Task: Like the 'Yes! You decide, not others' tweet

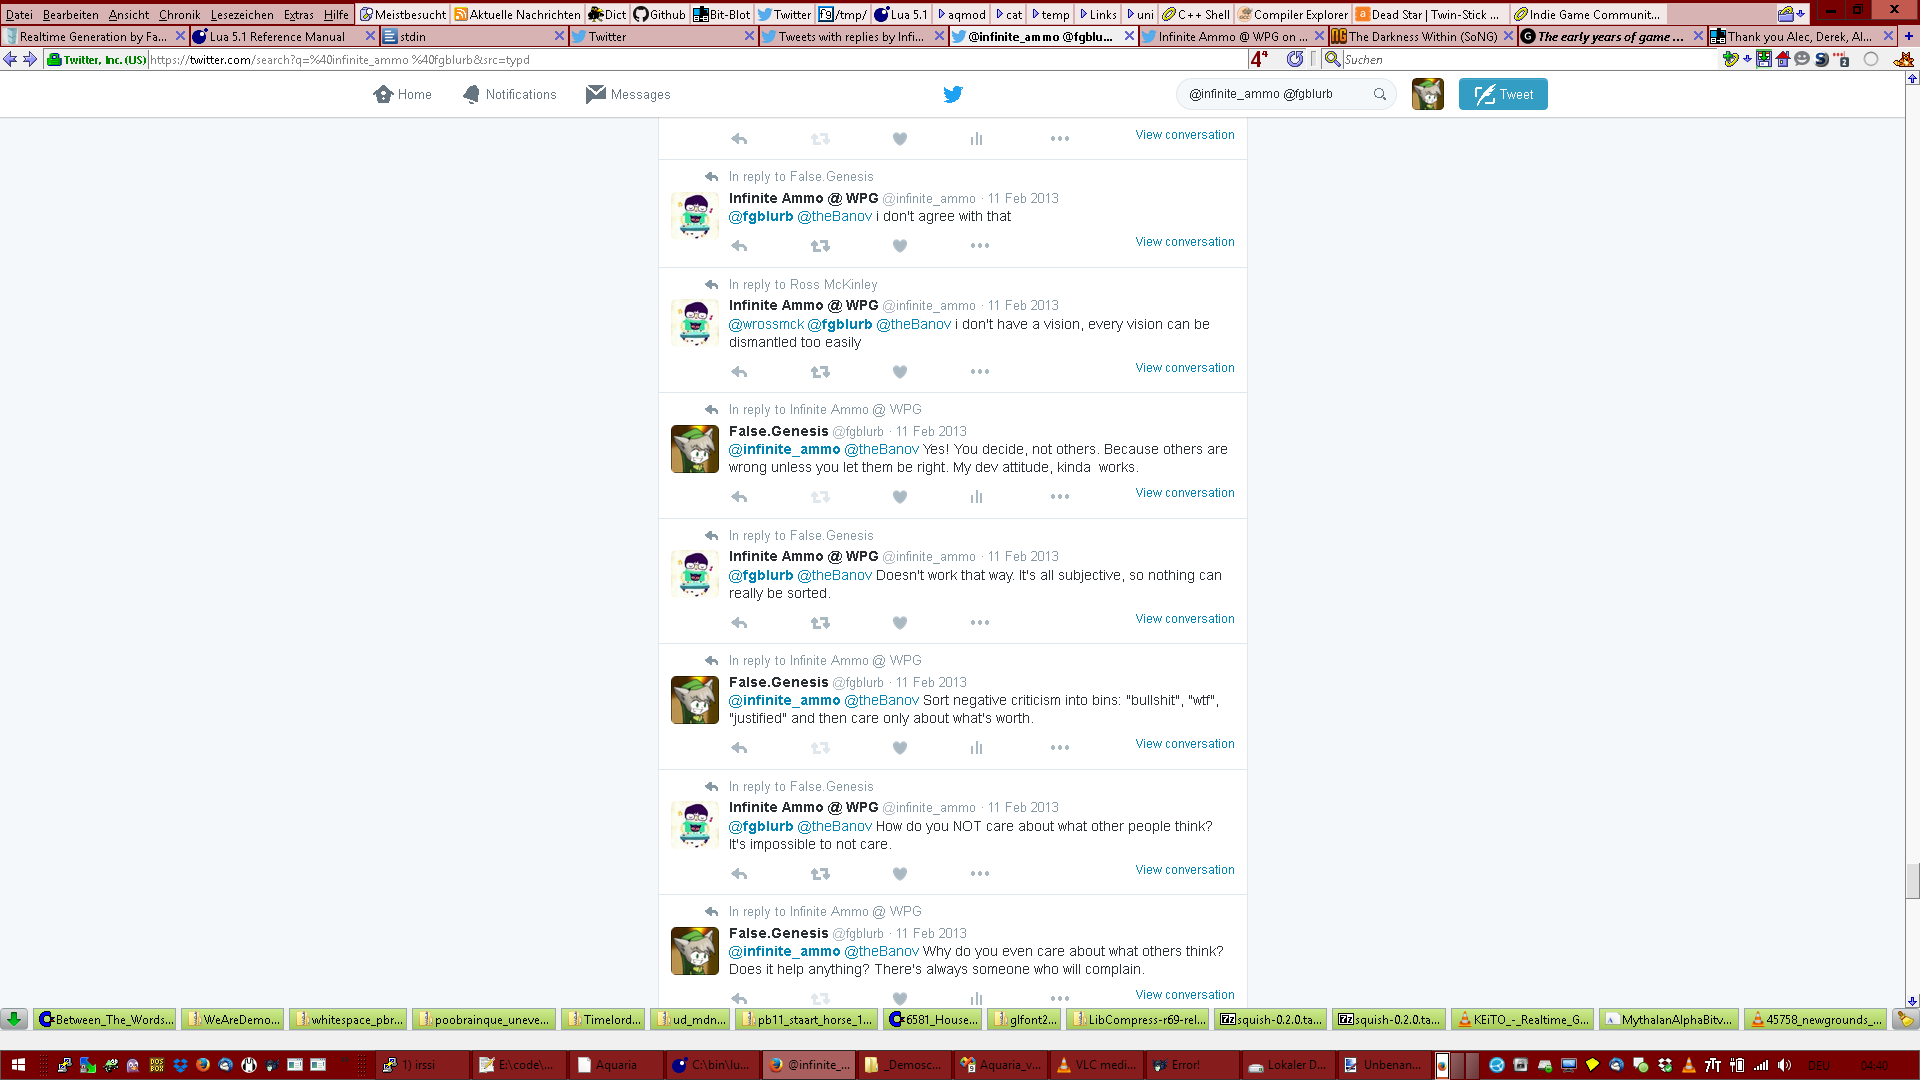Action: [x=899, y=497]
